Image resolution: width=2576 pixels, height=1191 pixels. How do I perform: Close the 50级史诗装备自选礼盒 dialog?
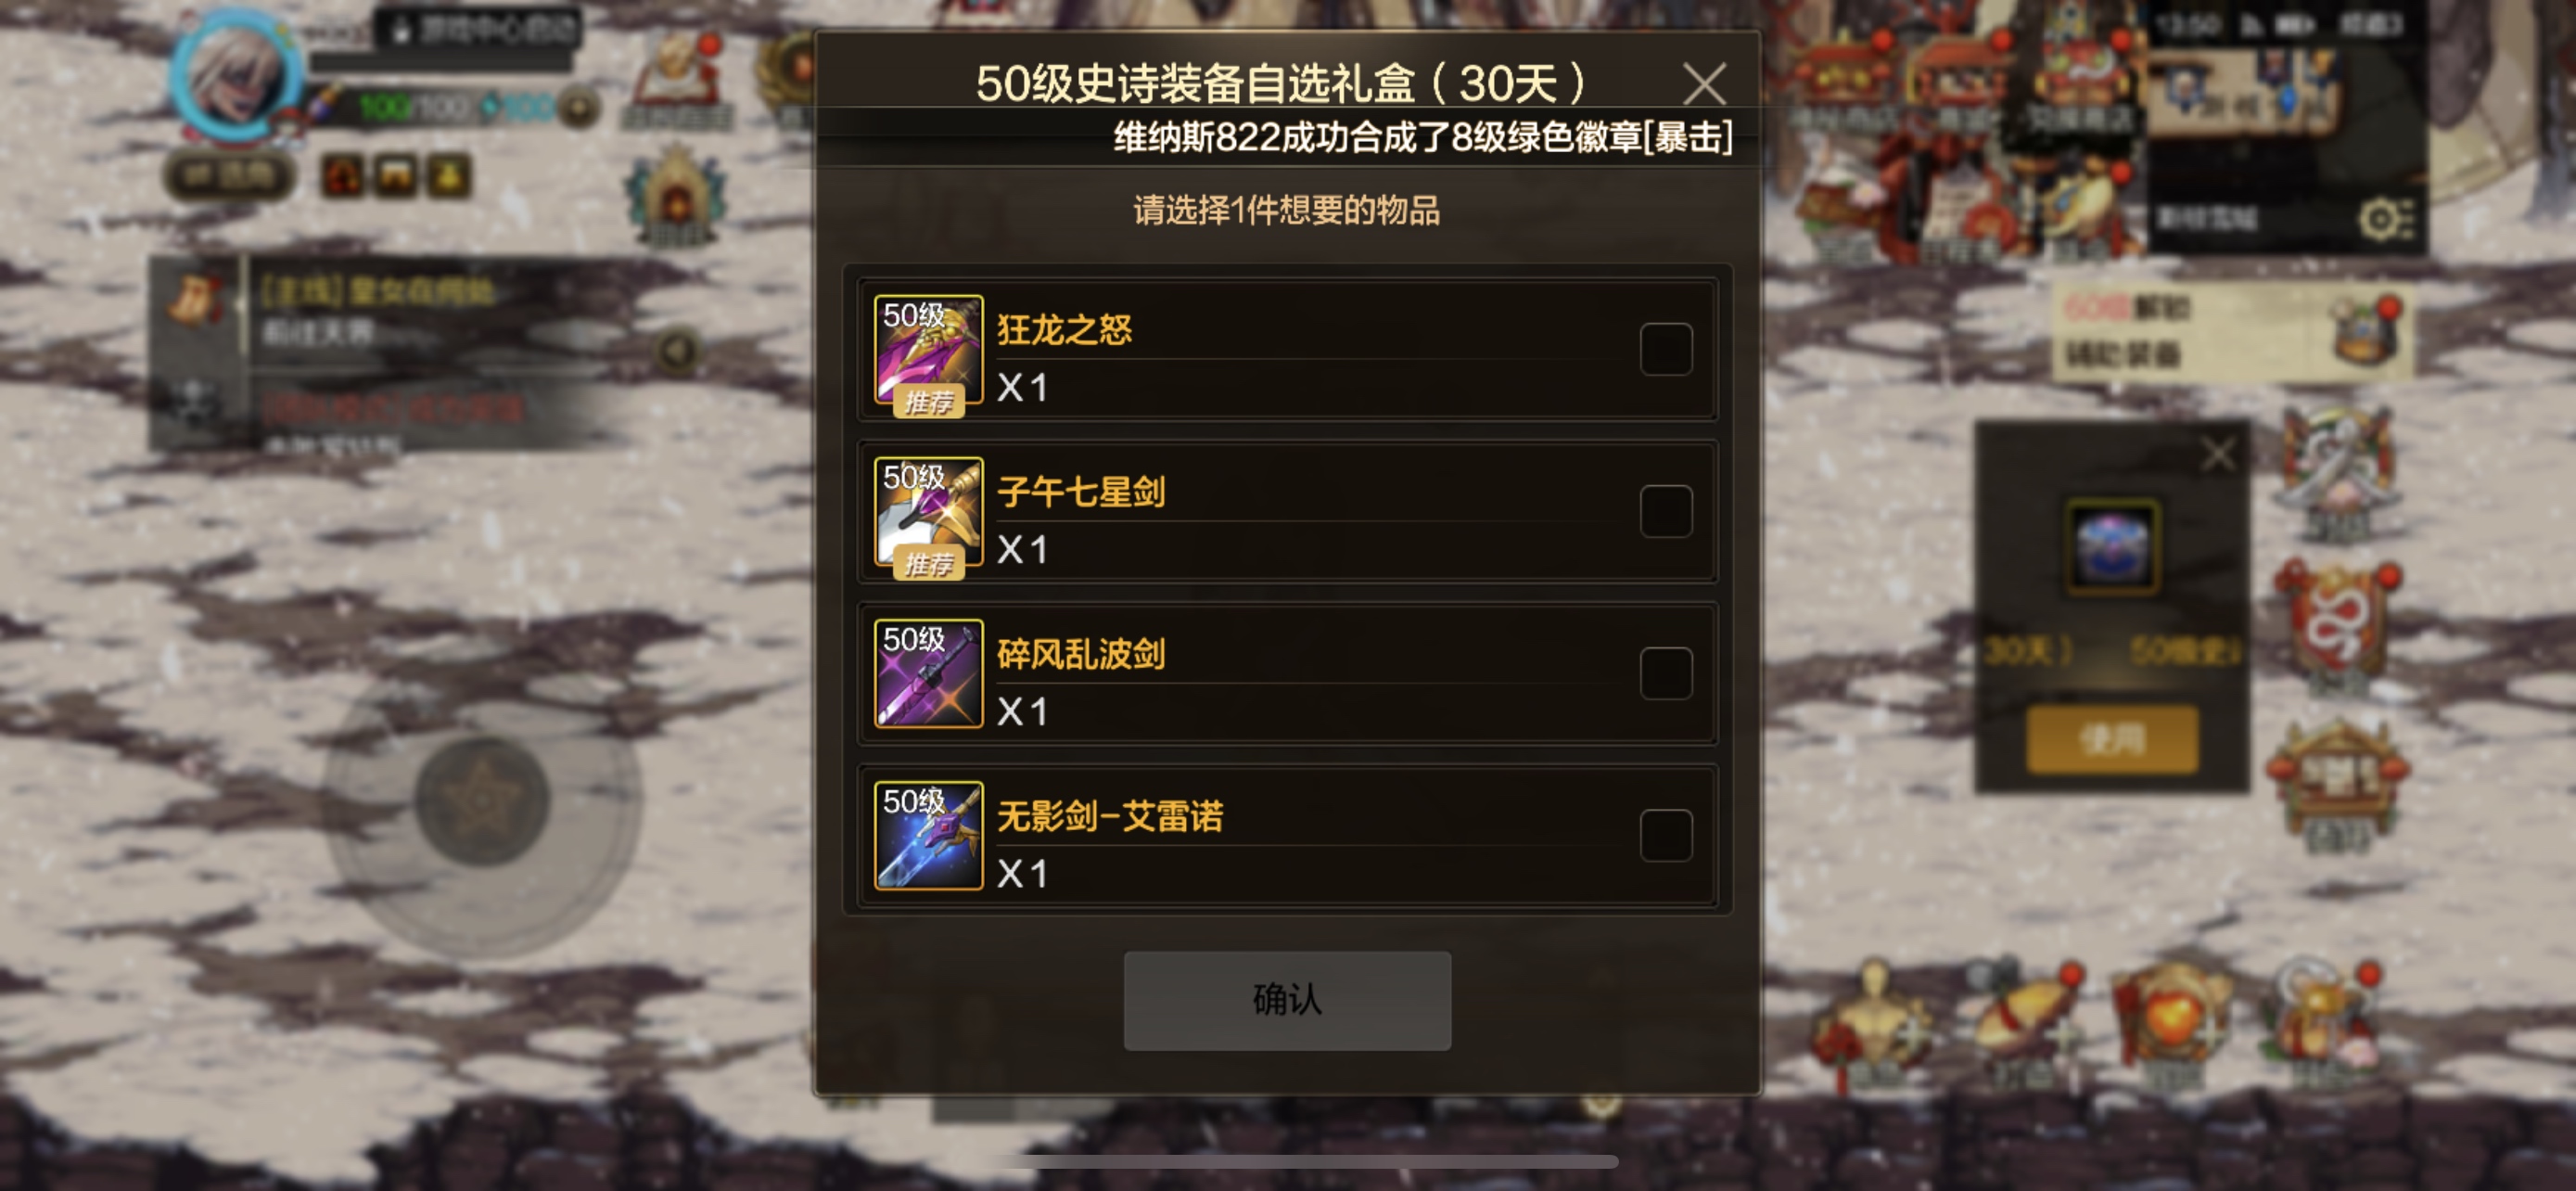tap(1704, 84)
